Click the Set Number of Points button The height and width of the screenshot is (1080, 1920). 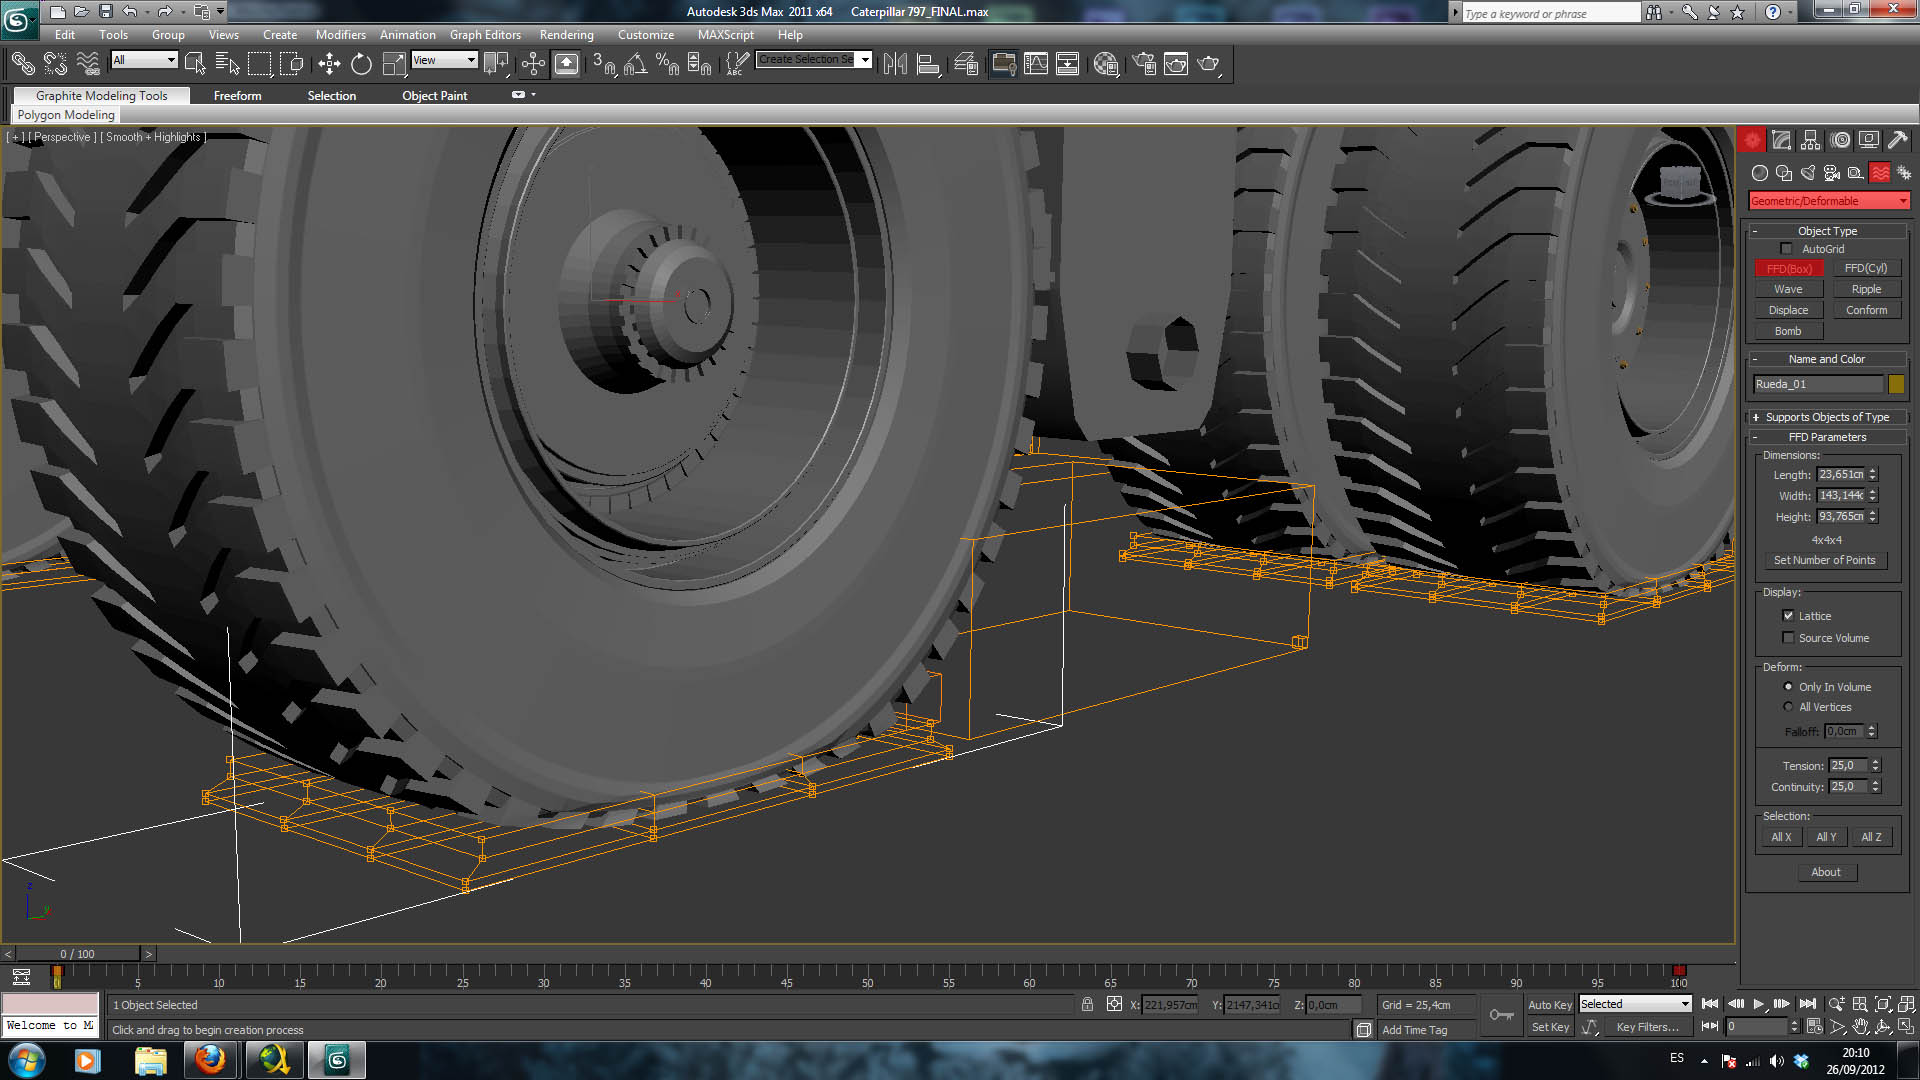(1824, 560)
